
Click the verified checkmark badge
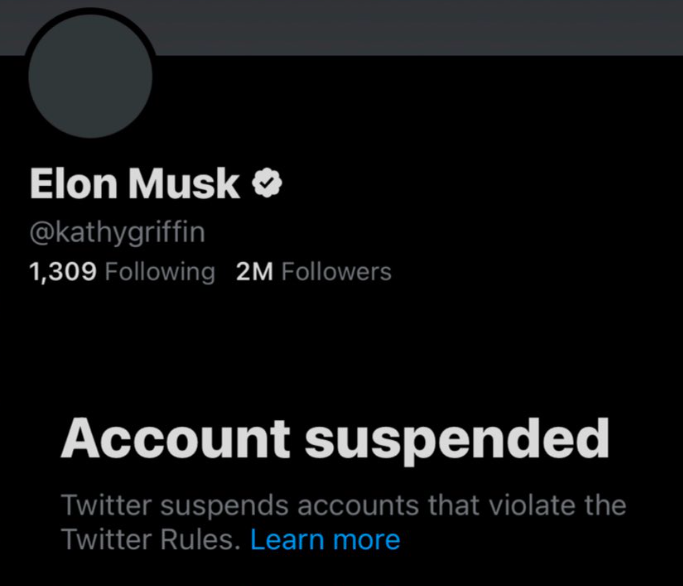268,183
